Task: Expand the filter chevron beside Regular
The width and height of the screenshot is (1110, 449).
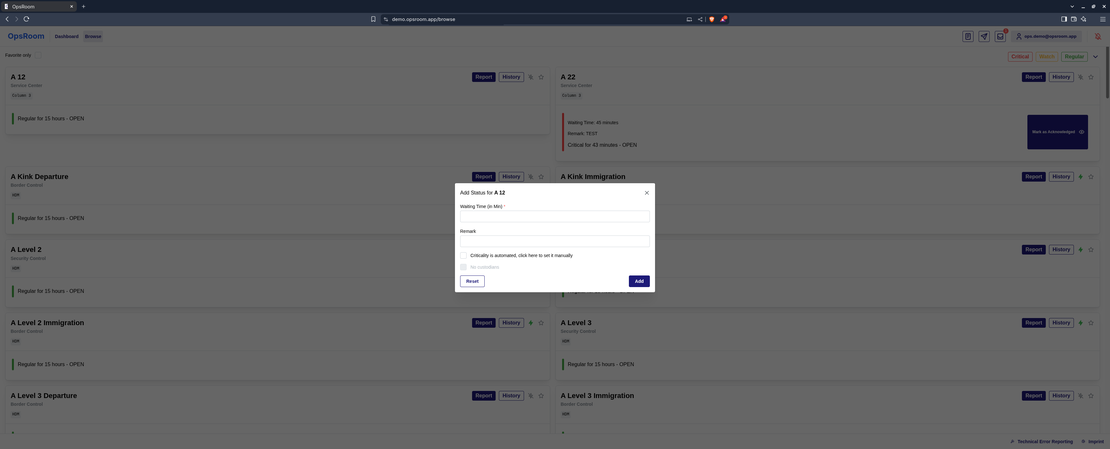Action: point(1096,57)
